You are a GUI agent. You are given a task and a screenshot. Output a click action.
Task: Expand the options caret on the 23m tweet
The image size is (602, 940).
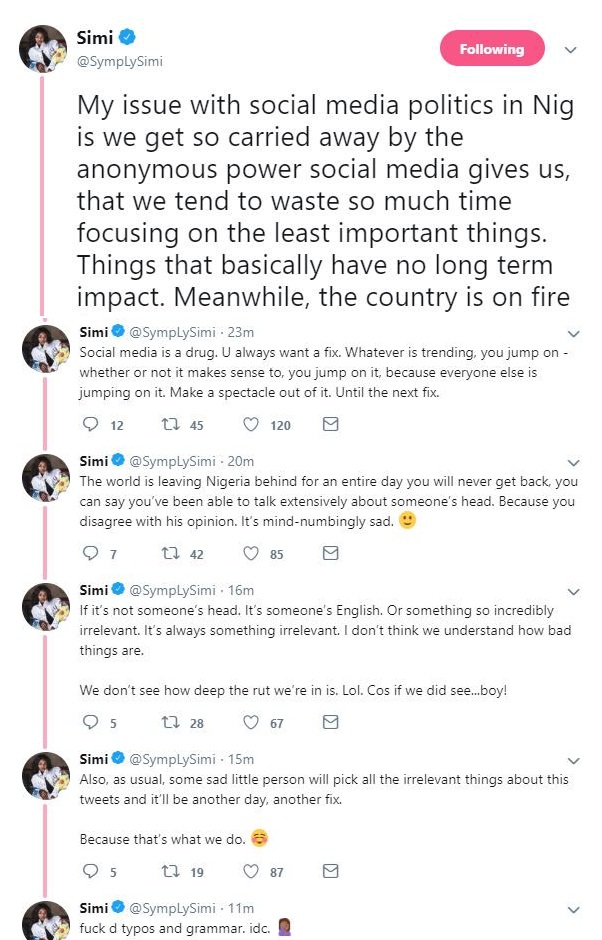pos(573,334)
